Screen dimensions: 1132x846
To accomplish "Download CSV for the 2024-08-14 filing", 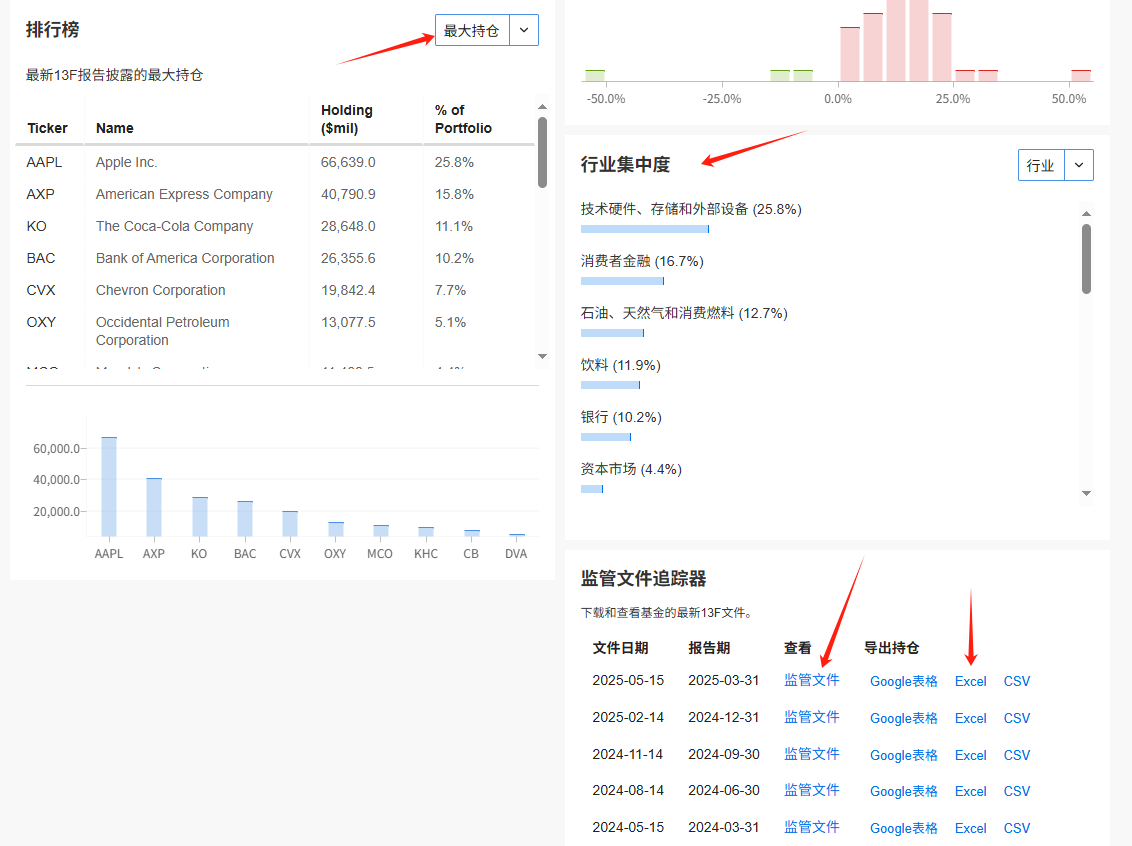I will point(1016,790).
